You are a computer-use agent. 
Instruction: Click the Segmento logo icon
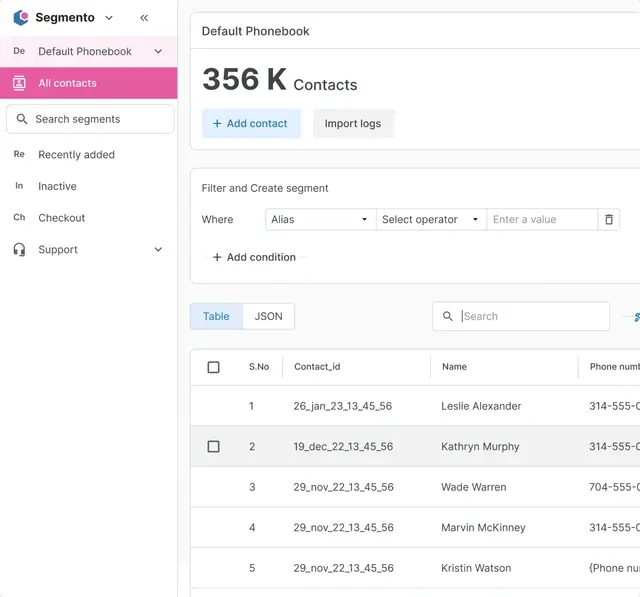[x=20, y=18]
